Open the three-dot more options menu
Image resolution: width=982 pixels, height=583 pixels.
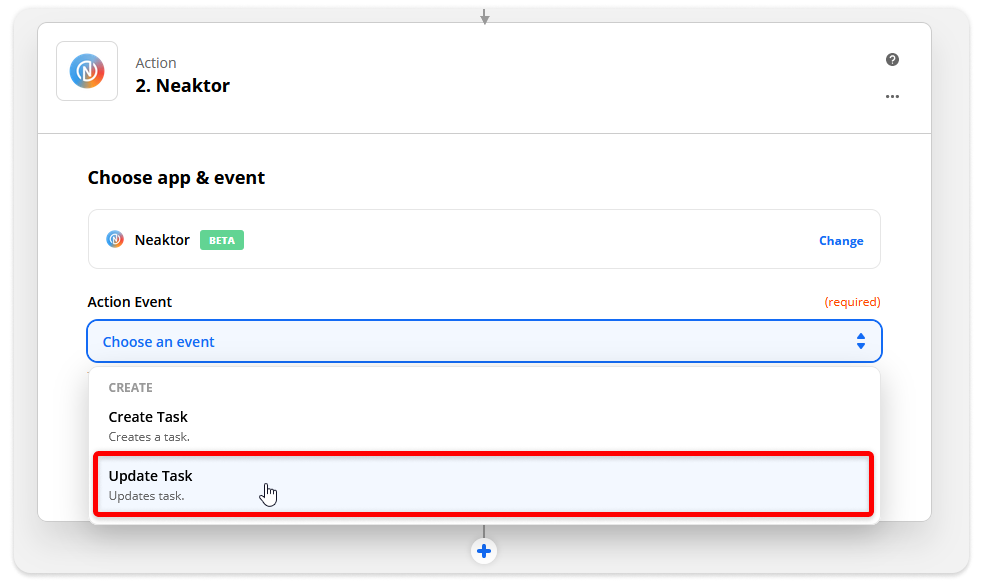click(892, 96)
